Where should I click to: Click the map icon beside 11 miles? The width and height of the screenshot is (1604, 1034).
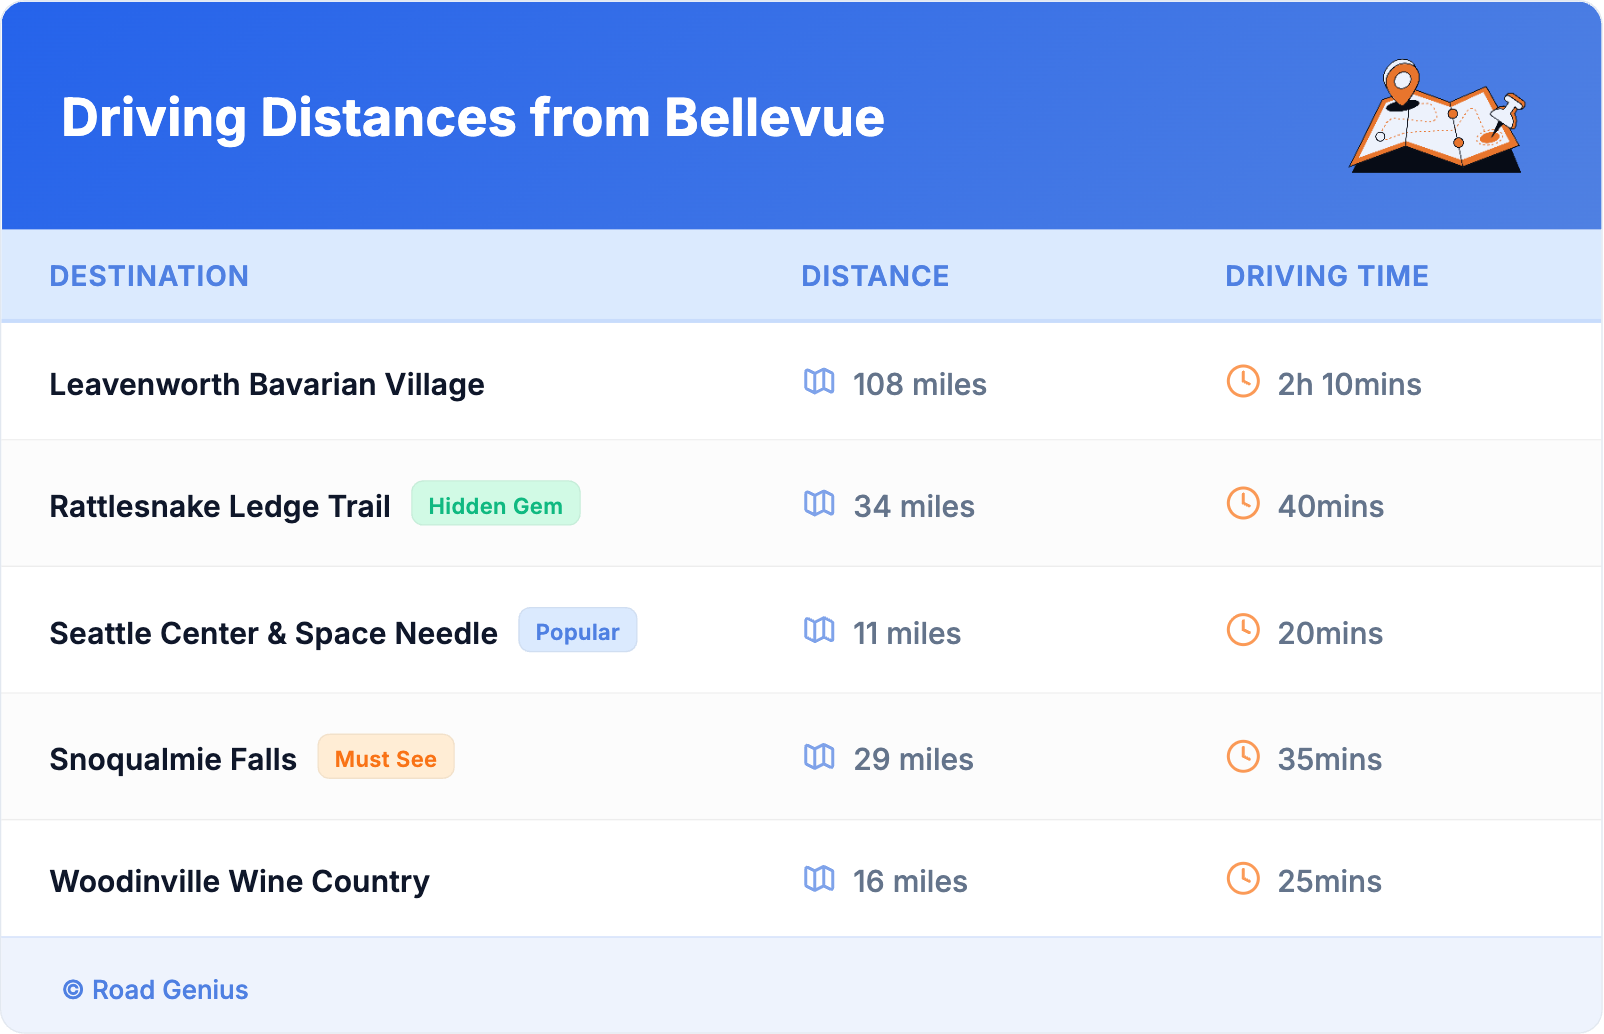coord(819,630)
